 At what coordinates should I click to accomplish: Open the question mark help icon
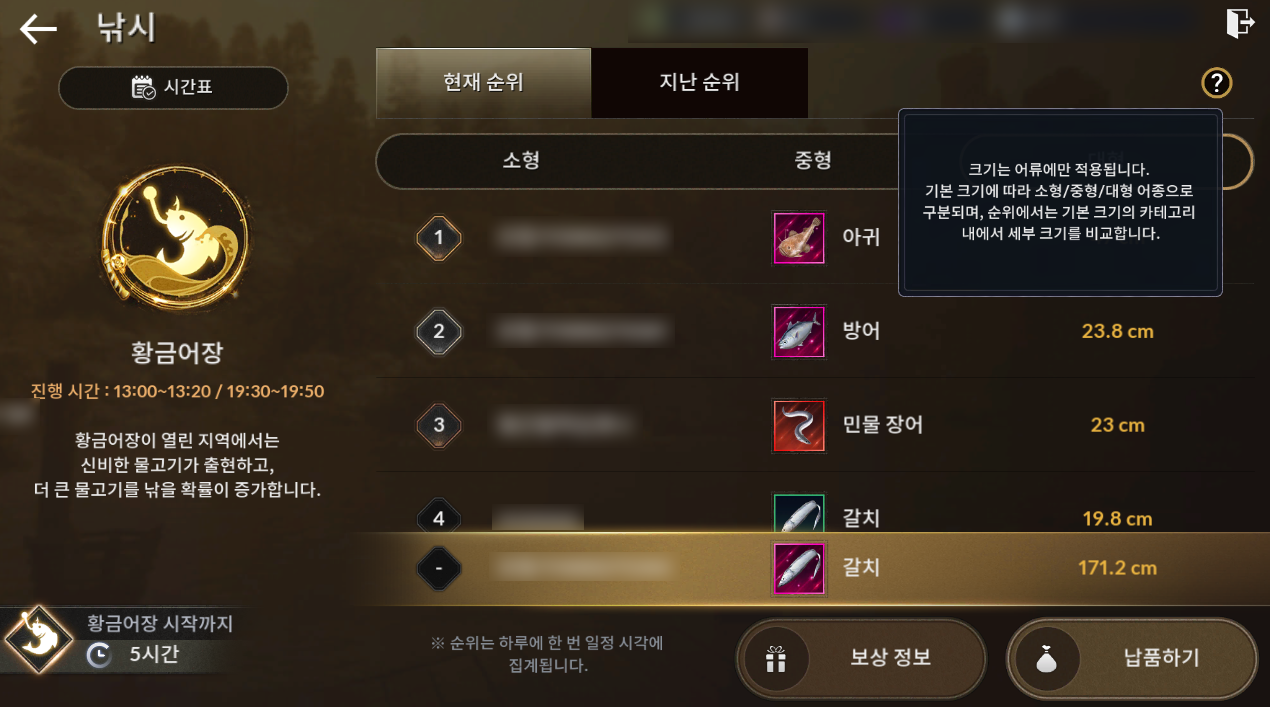point(1217,83)
